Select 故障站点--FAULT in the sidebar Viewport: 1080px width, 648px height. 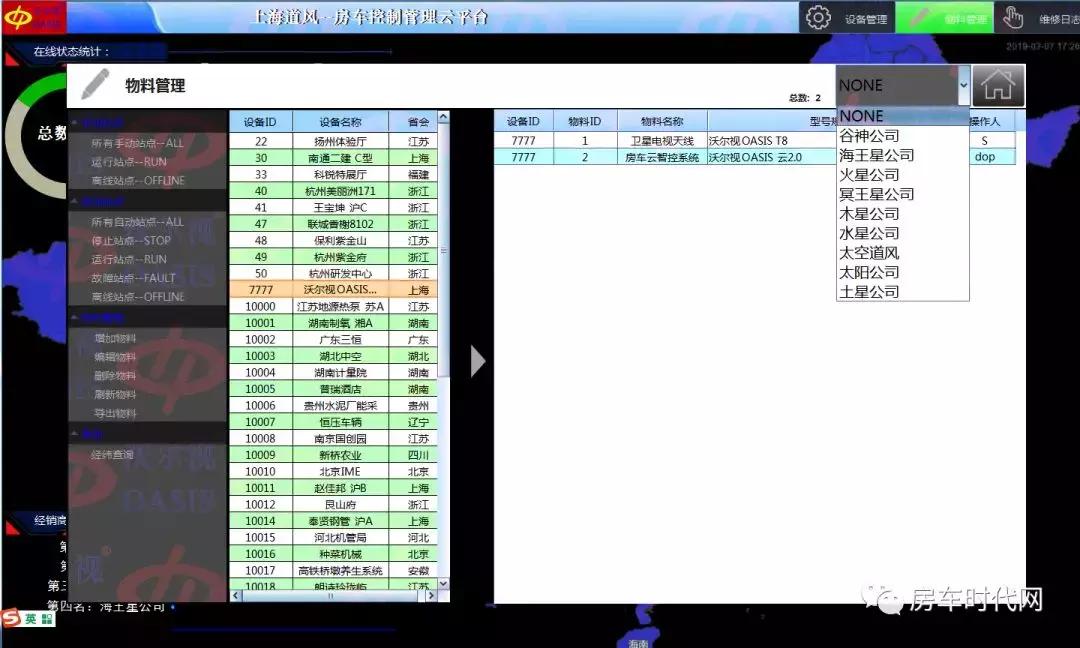pyautogui.click(x=133, y=278)
